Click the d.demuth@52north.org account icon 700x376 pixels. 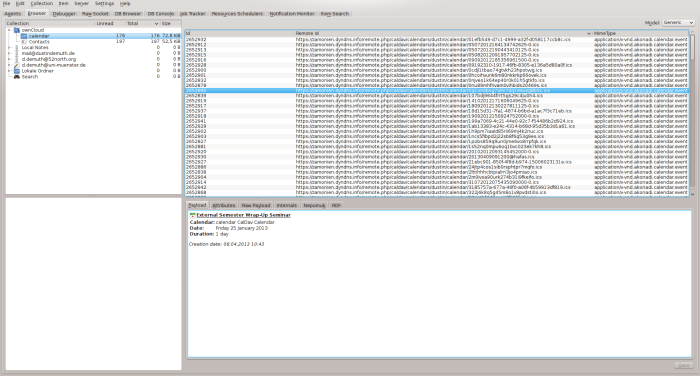tap(17, 59)
